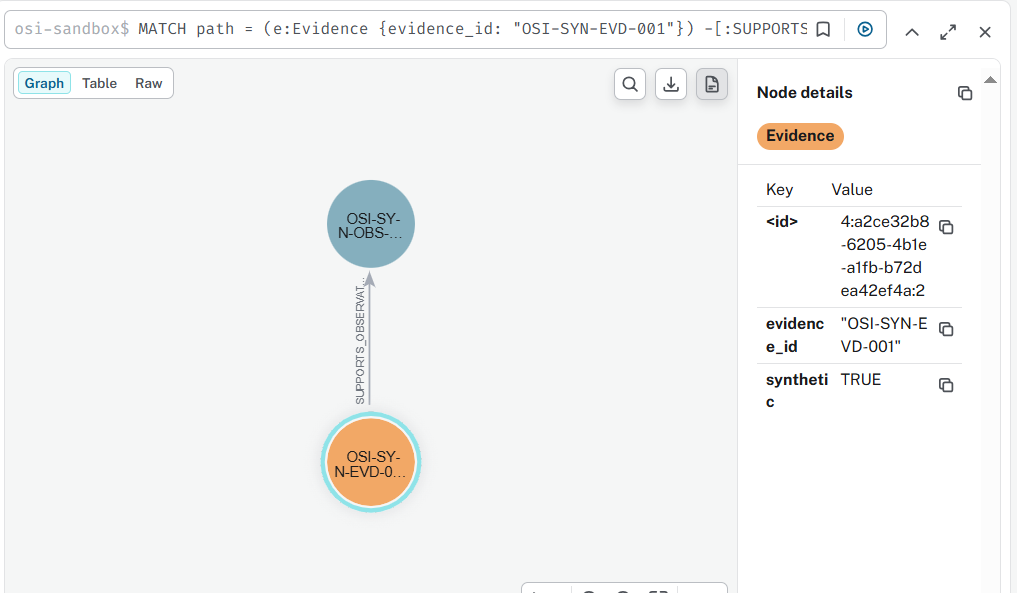Toggle the node details panel icon
The height and width of the screenshot is (593, 1017).
712,84
